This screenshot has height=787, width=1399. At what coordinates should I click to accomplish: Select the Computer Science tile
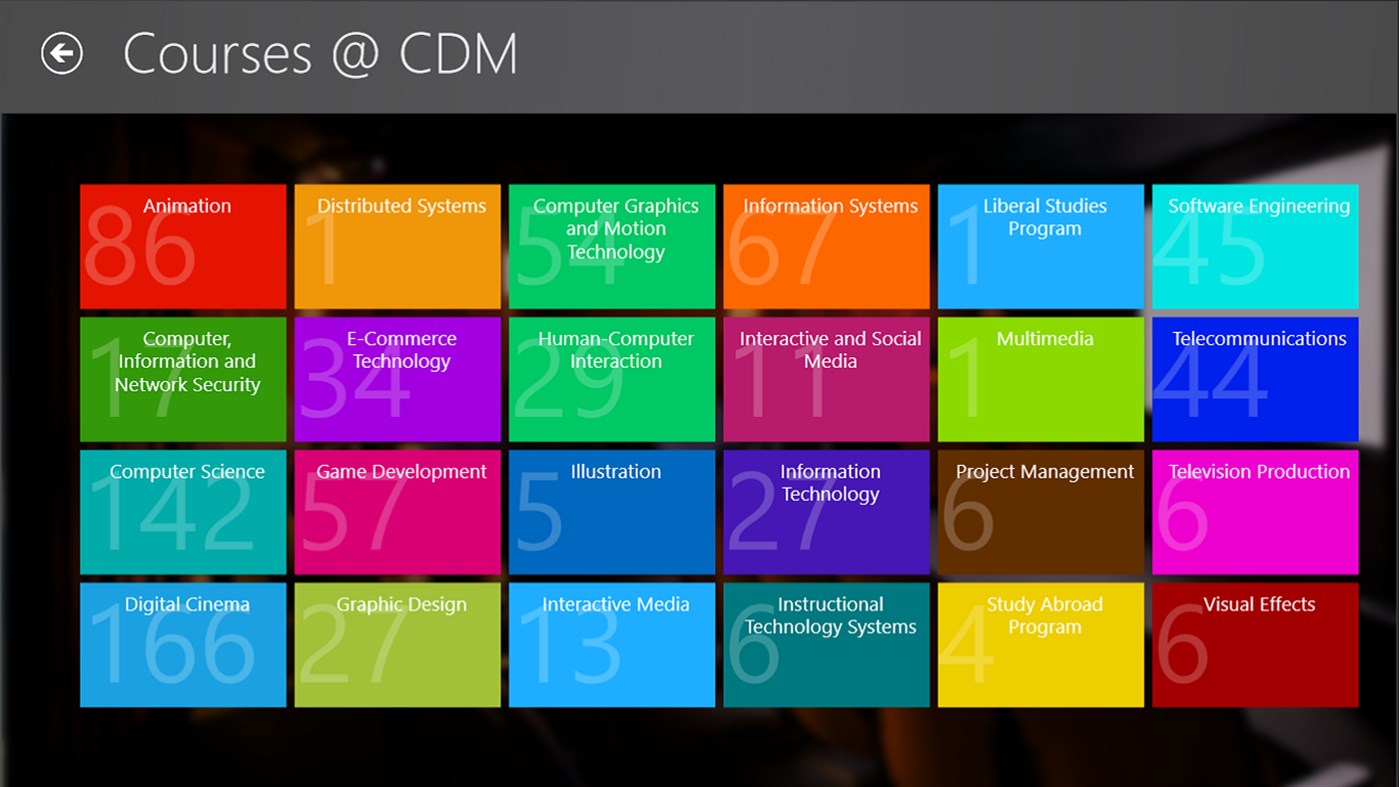[182, 512]
